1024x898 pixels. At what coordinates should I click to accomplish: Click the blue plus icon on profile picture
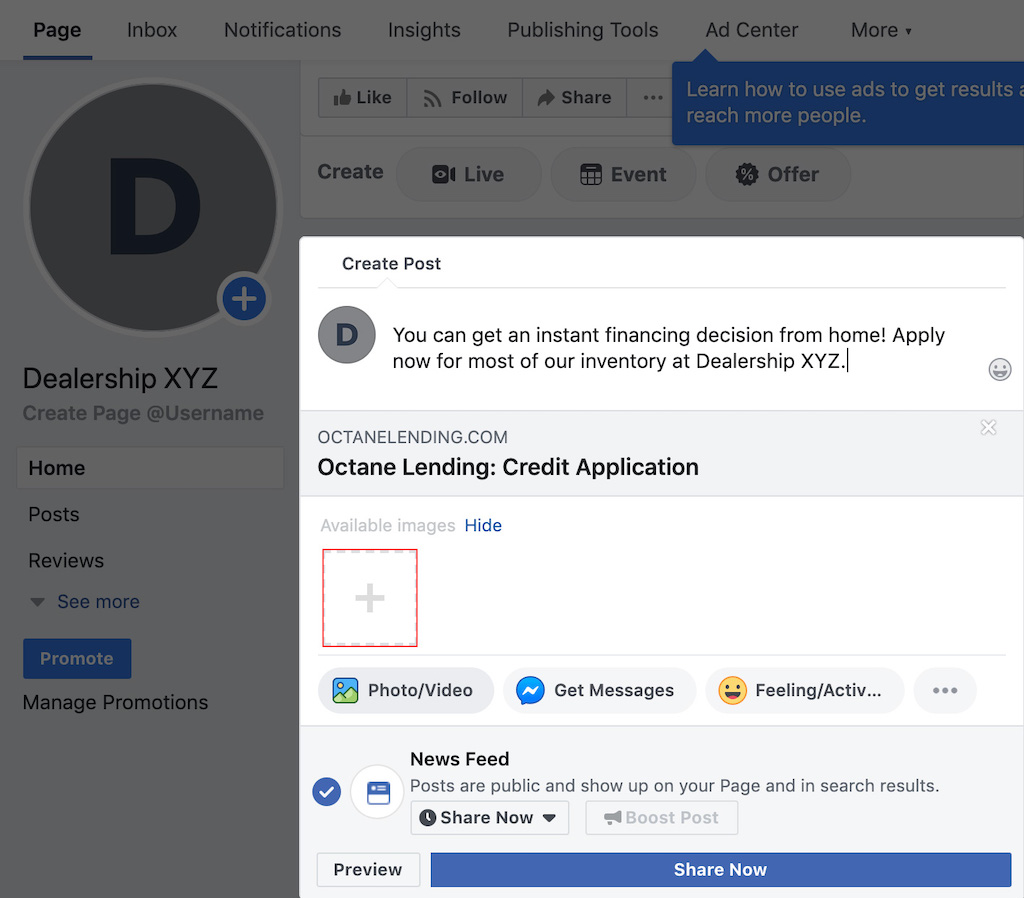[244, 299]
